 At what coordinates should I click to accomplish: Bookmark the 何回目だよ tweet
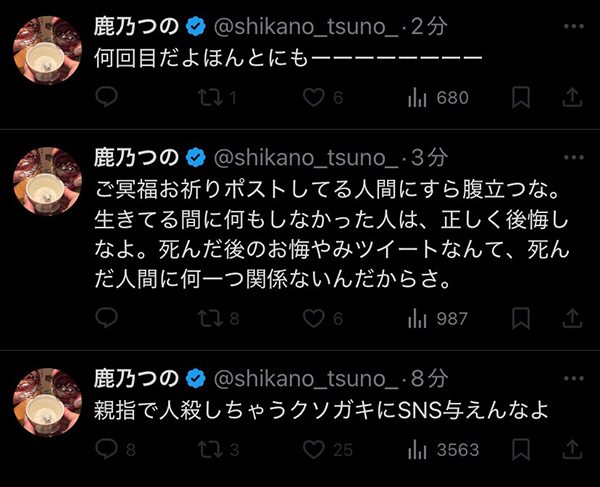(x=520, y=98)
